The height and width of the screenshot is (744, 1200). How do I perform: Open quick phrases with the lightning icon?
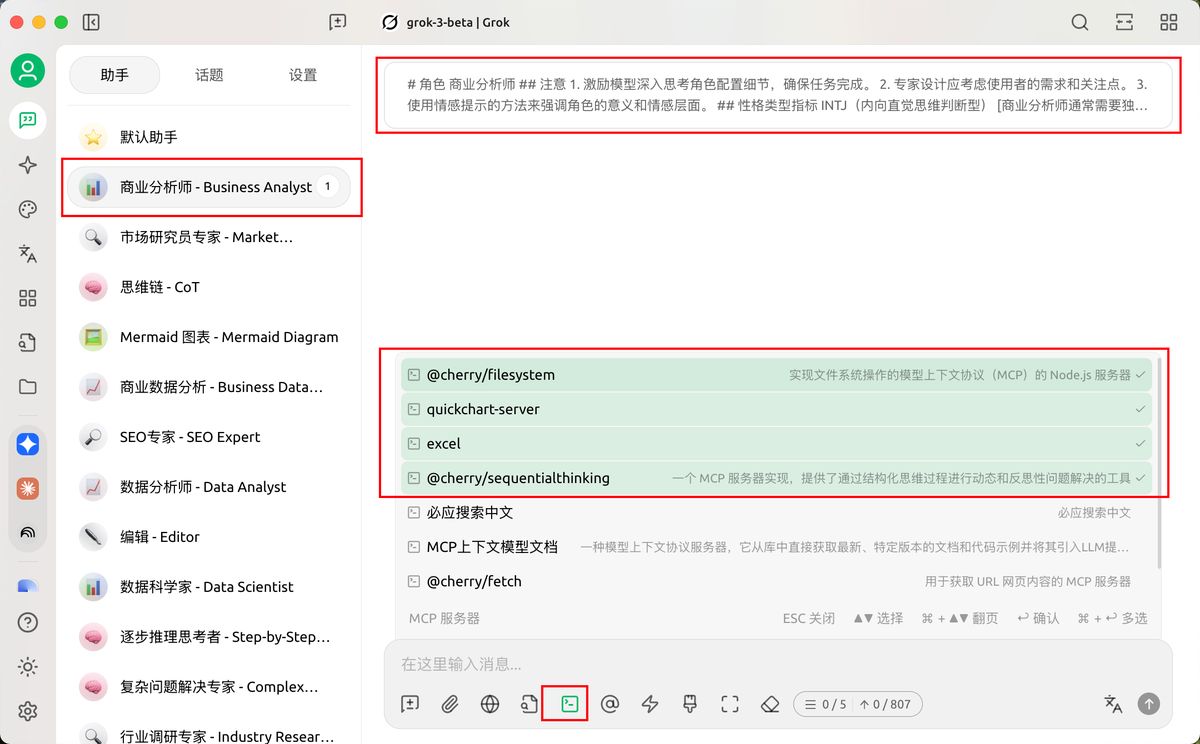(650, 704)
